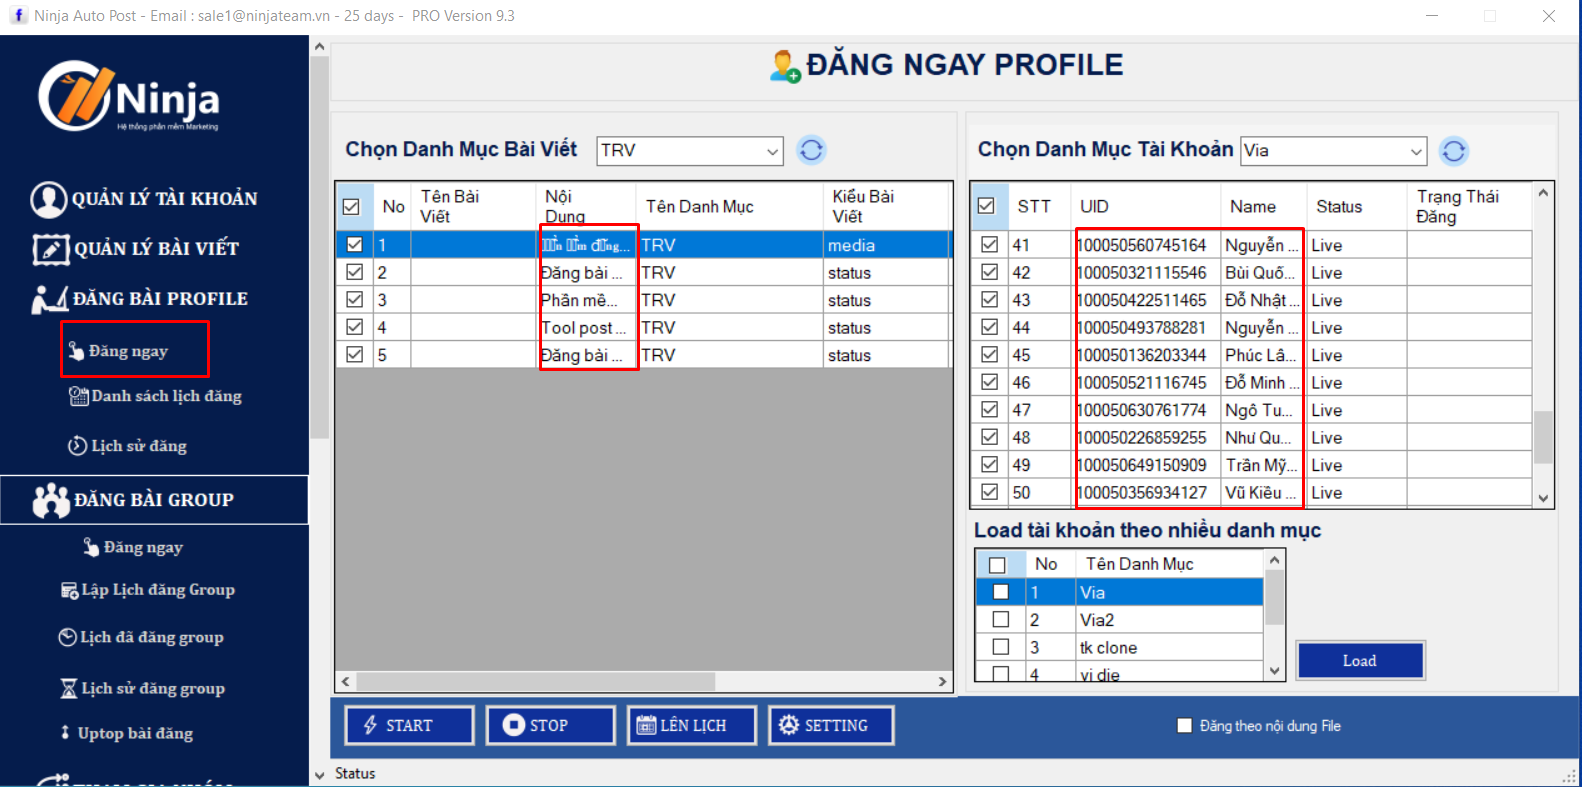
Task: Enable Đăng theo nội dung File checkbox
Action: pos(1185,726)
